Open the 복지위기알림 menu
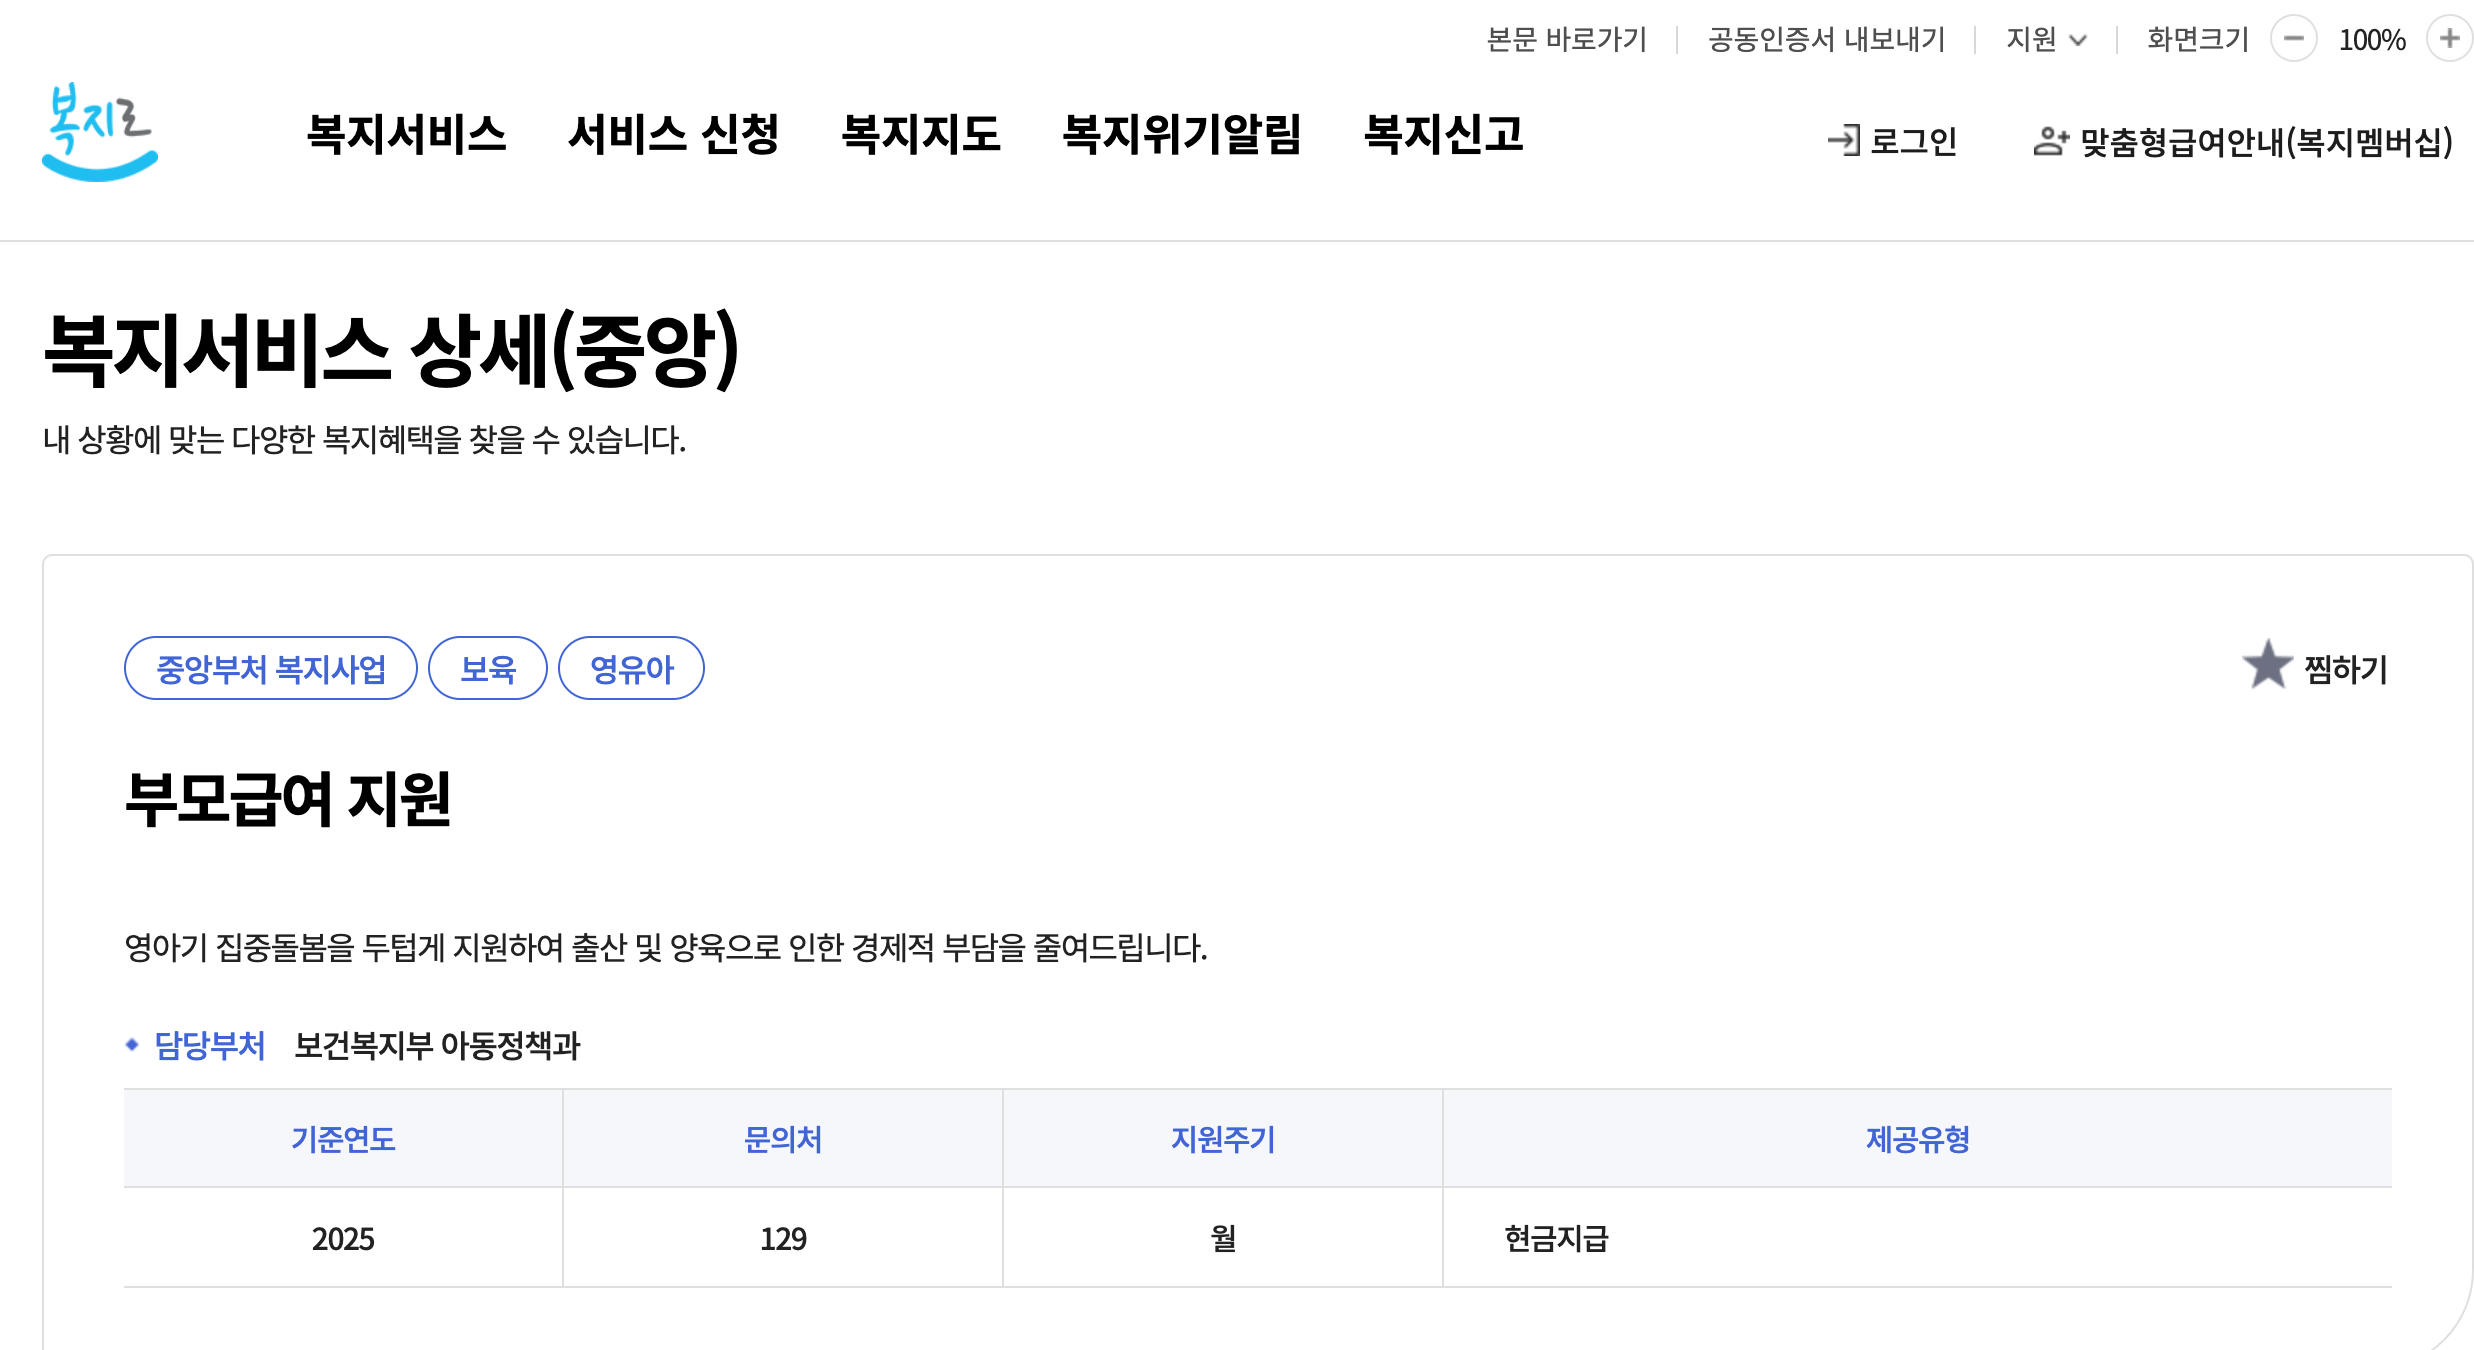This screenshot has width=2474, height=1350. coord(1182,134)
